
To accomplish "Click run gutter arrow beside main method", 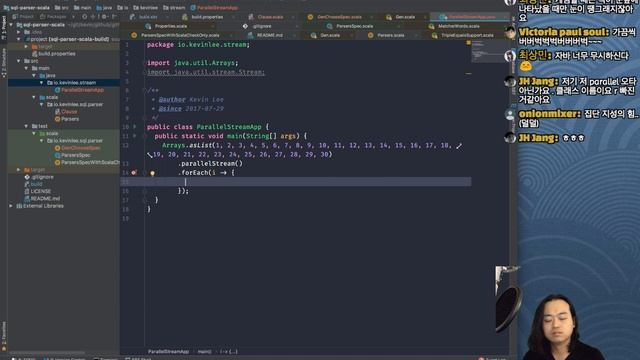I will point(135,136).
